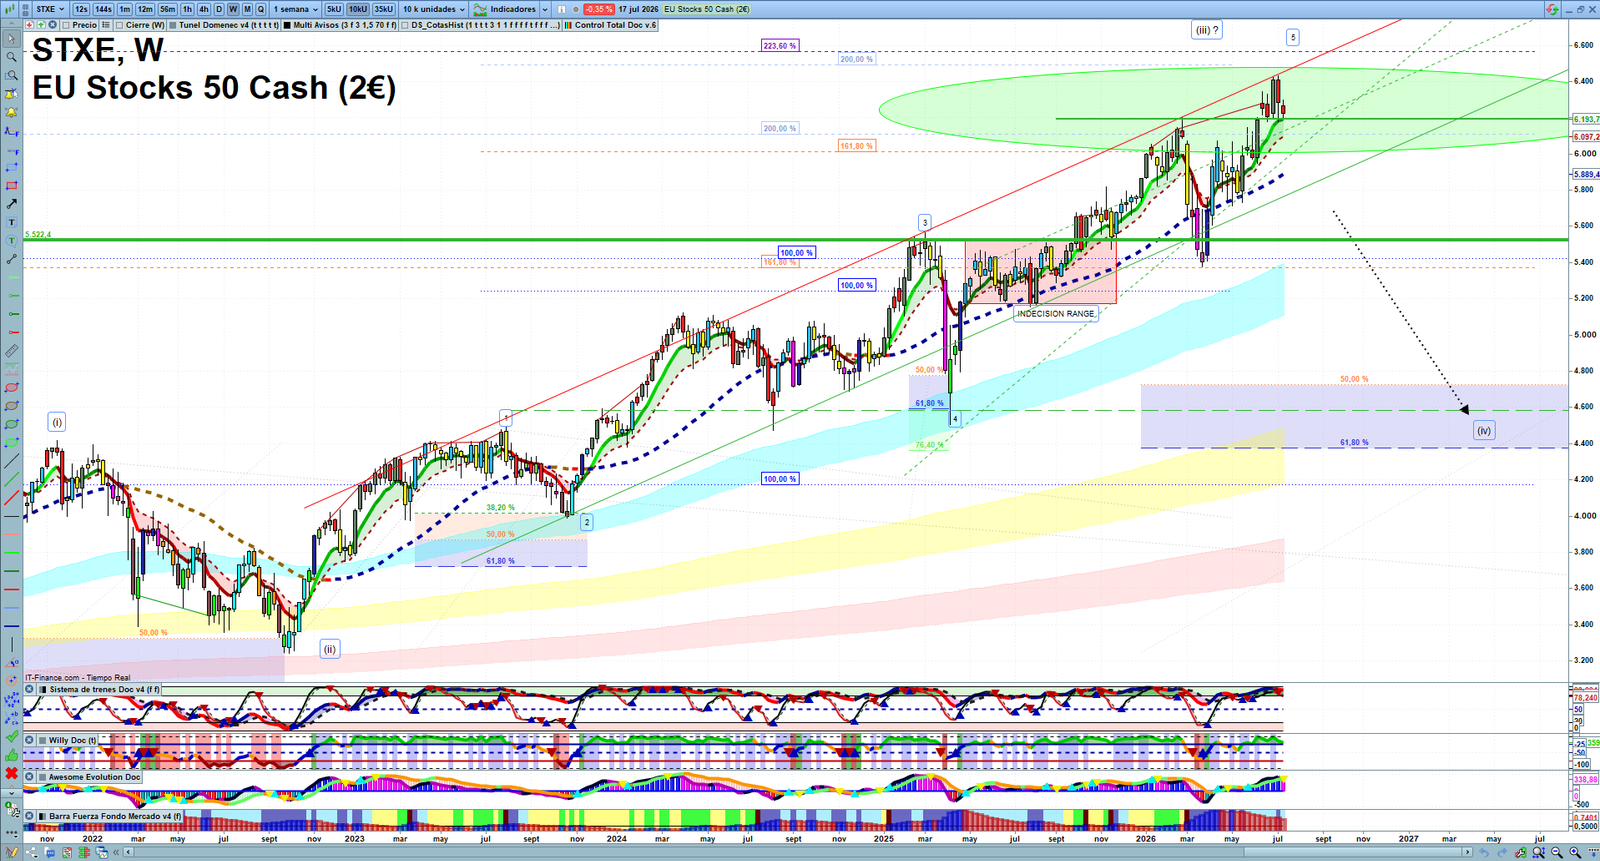The image size is (1600, 861).
Task: Switch to the 1h timeframe
Action: click(x=187, y=9)
